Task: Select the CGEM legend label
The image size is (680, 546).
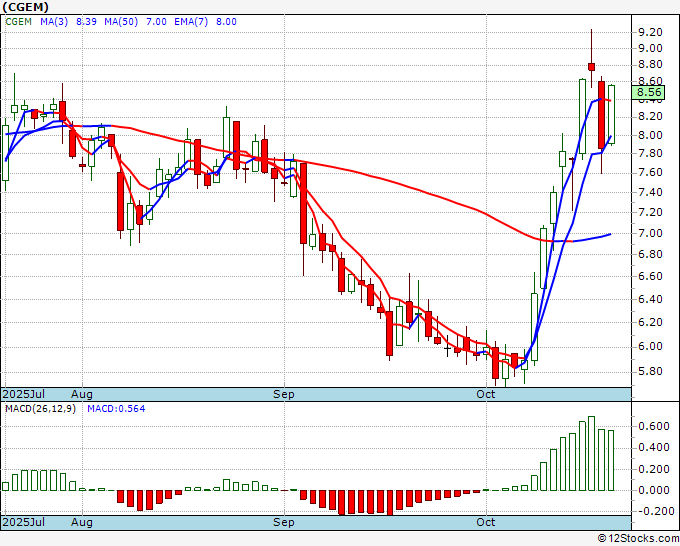Action: point(19,22)
